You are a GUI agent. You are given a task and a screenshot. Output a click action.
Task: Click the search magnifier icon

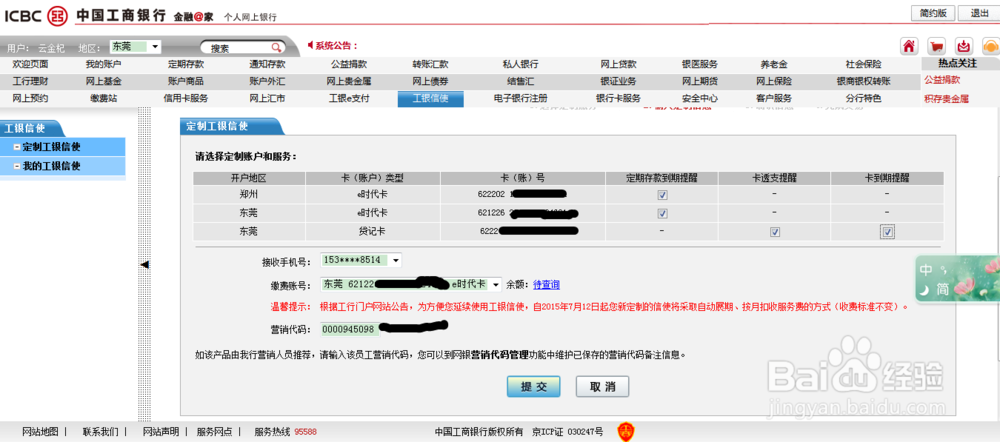pos(276,48)
